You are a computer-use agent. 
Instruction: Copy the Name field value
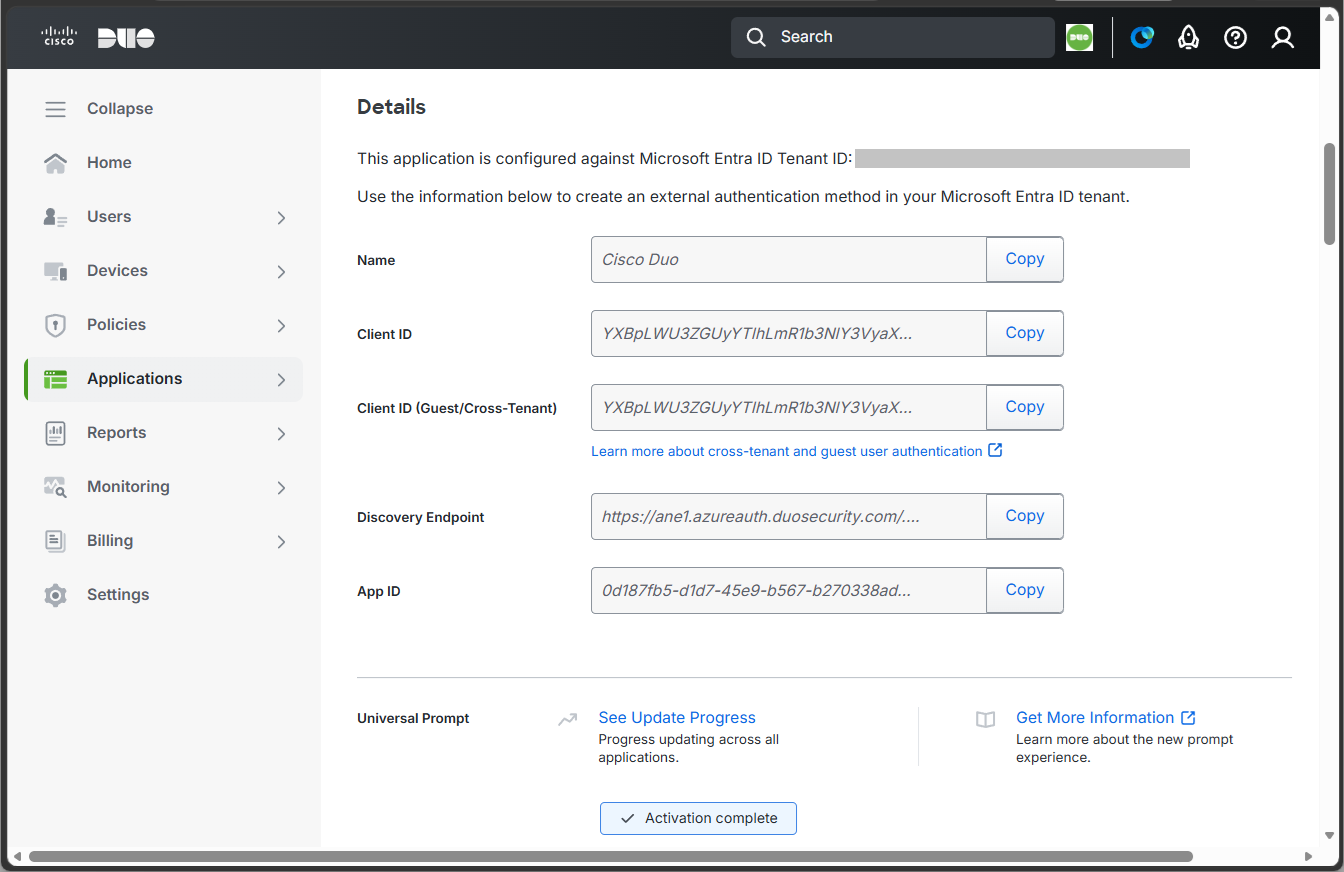pyautogui.click(x=1025, y=259)
